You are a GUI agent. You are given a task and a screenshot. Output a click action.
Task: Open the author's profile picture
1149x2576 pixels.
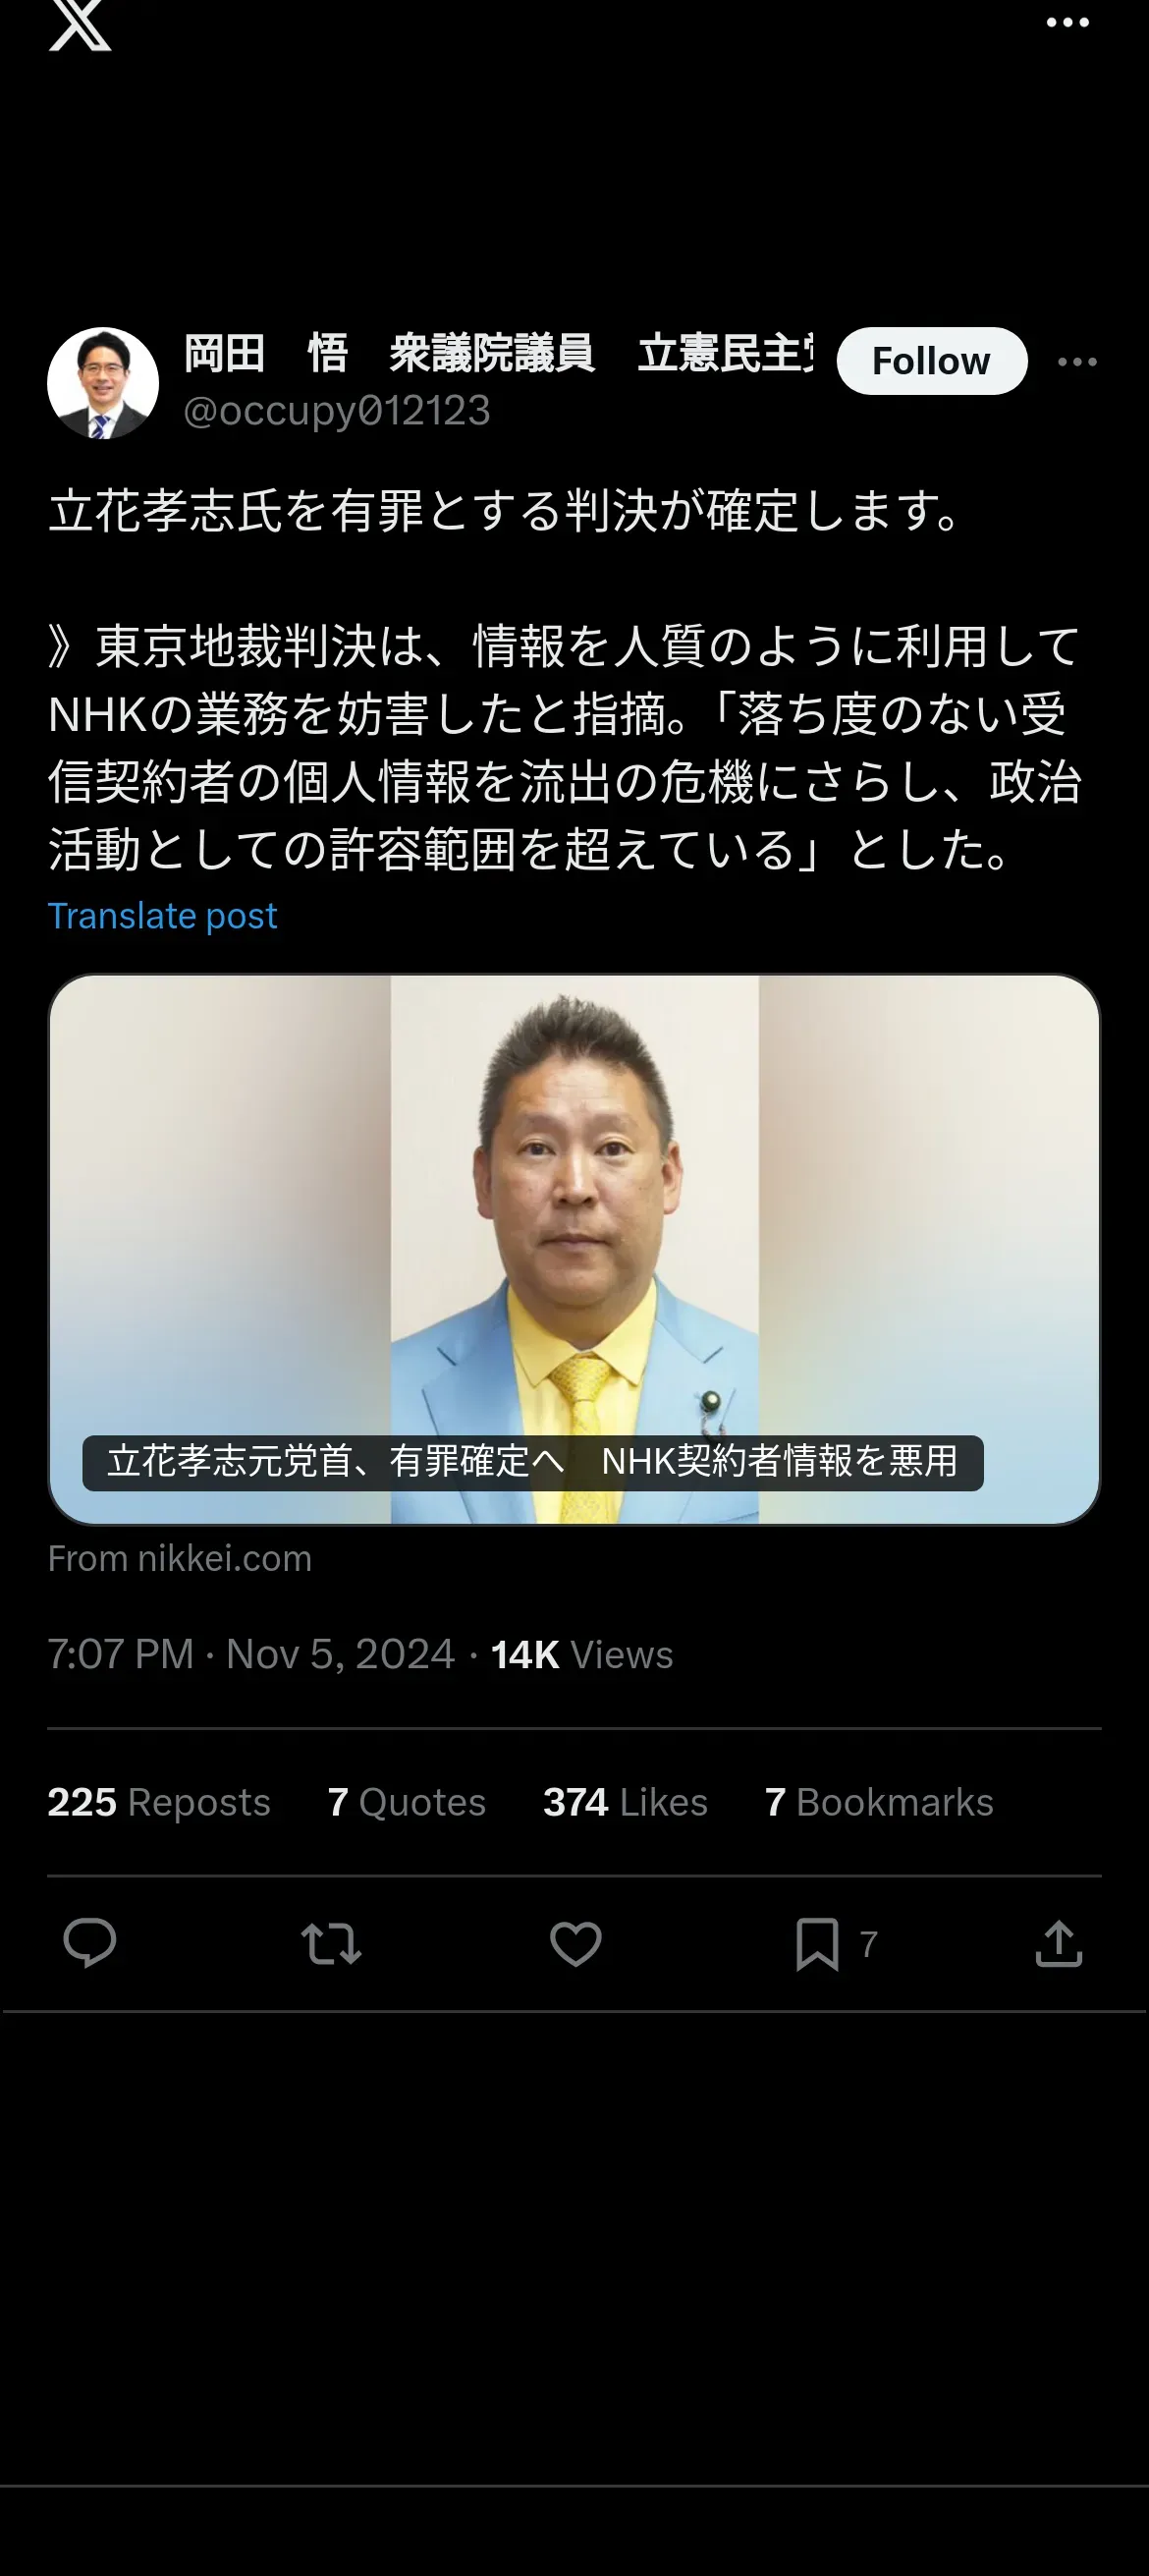point(103,383)
